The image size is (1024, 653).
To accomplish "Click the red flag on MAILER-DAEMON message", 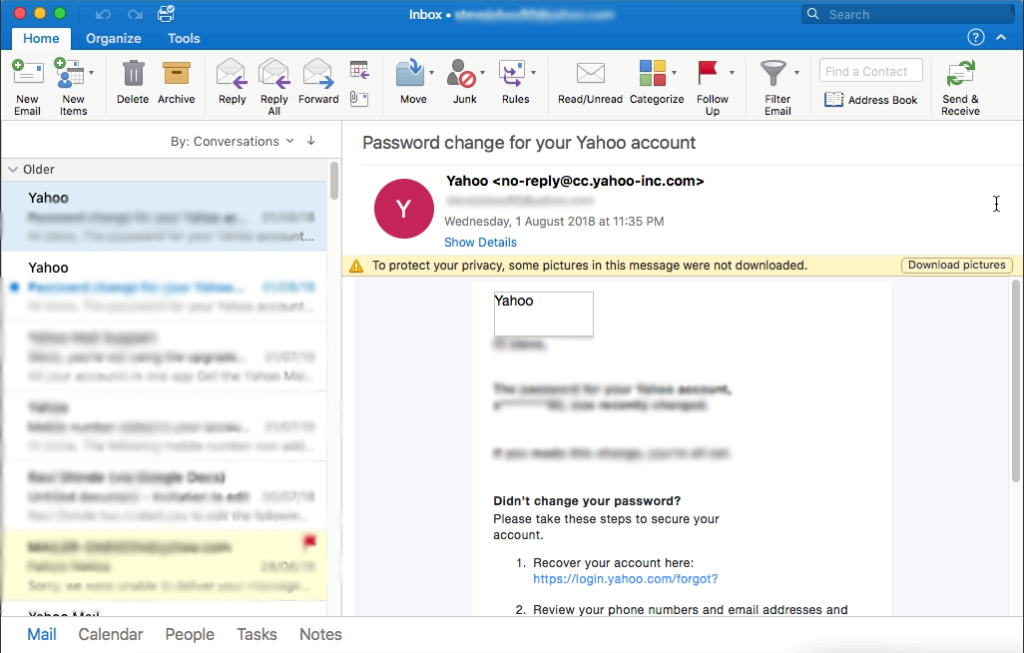I will 310,541.
